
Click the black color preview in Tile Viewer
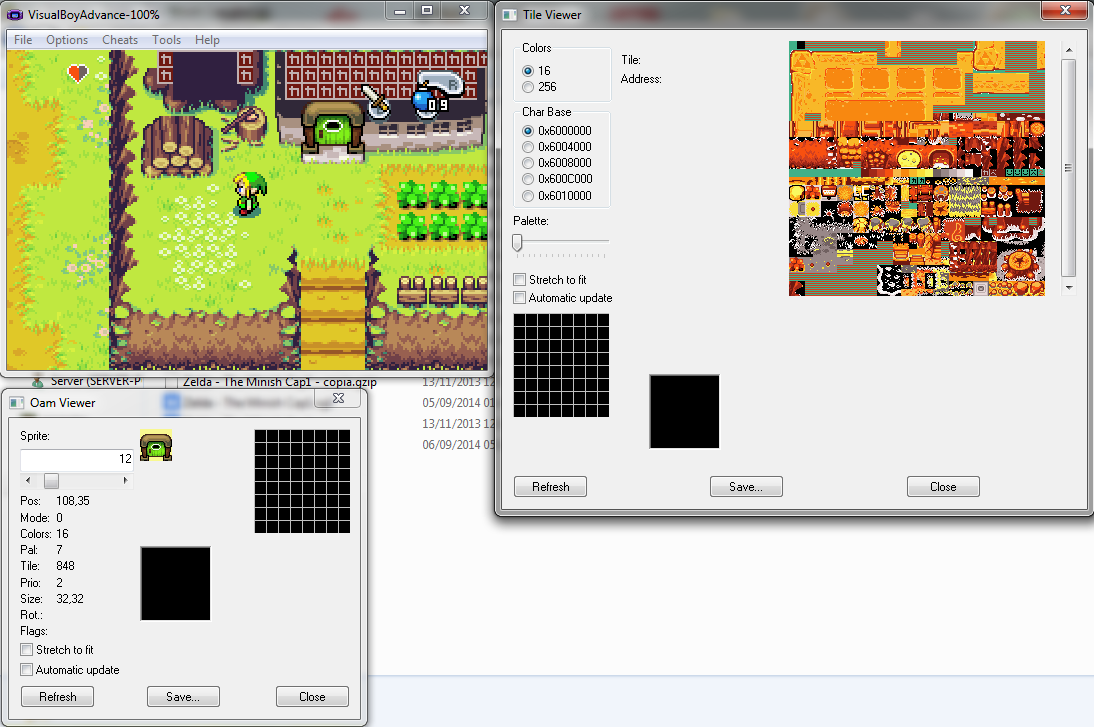[x=684, y=412]
